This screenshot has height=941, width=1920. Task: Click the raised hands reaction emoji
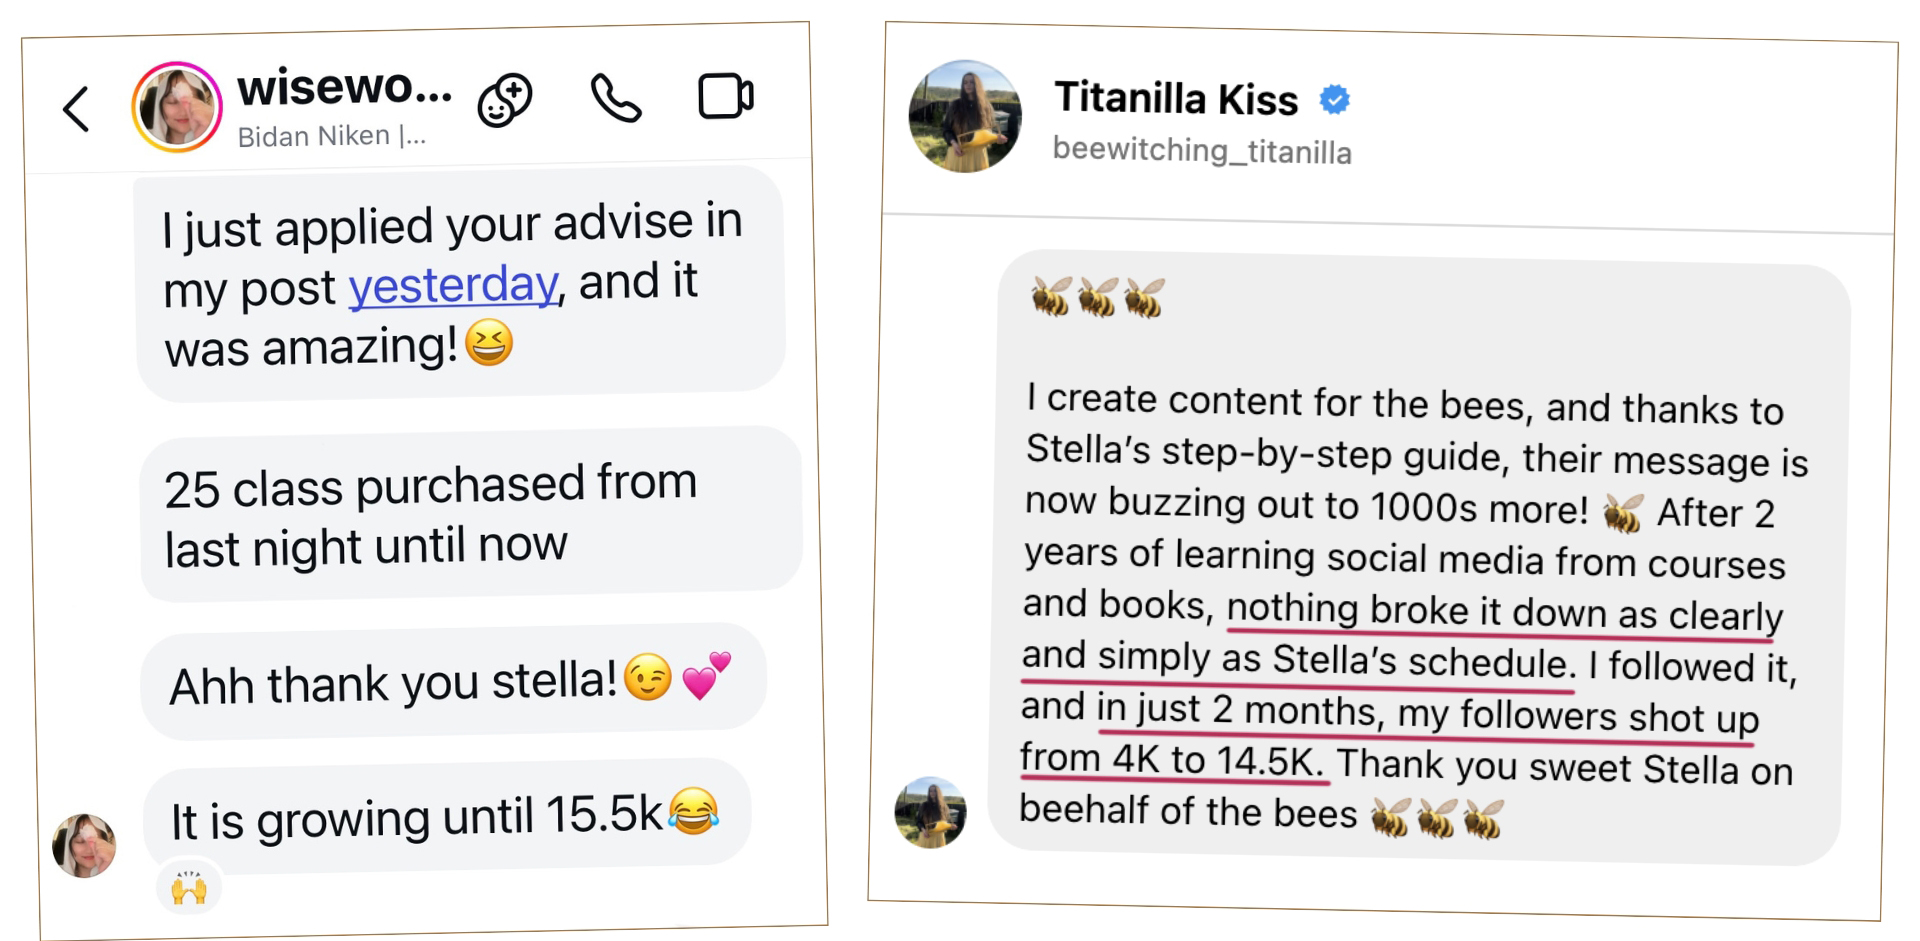tap(189, 887)
